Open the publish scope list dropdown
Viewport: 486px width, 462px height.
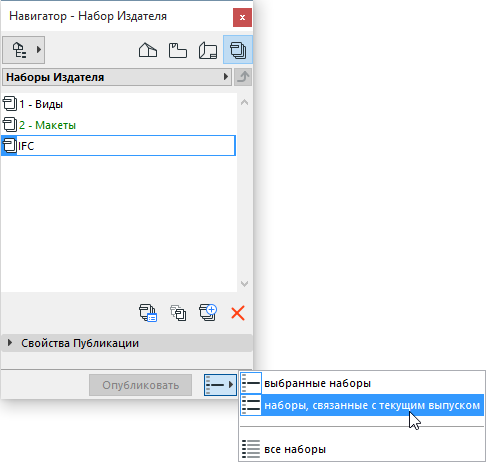click(220, 385)
